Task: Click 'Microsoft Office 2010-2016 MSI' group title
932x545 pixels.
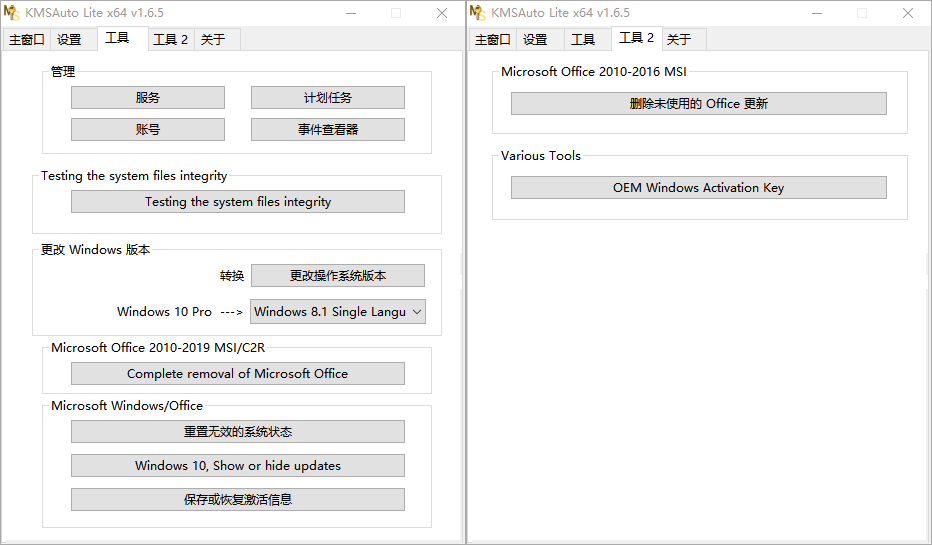Action: click(x=594, y=71)
